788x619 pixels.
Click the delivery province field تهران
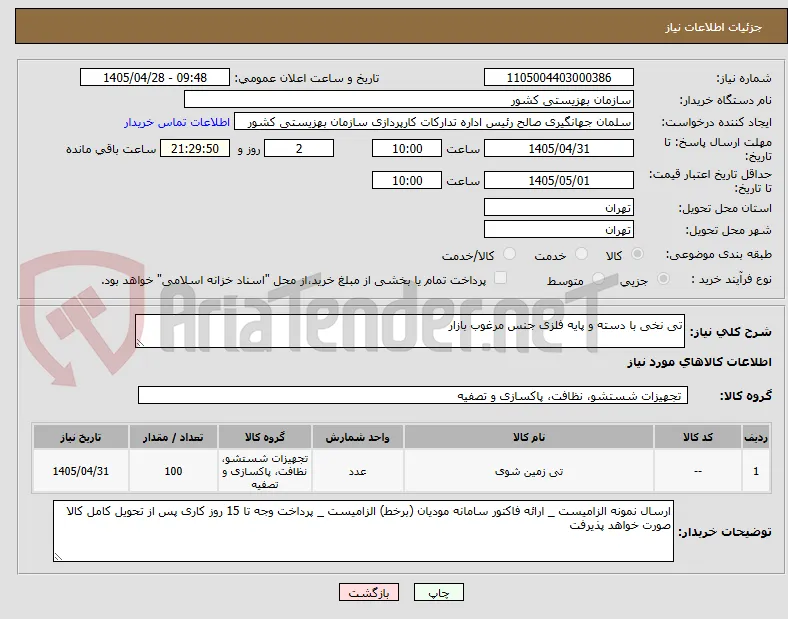click(x=558, y=208)
